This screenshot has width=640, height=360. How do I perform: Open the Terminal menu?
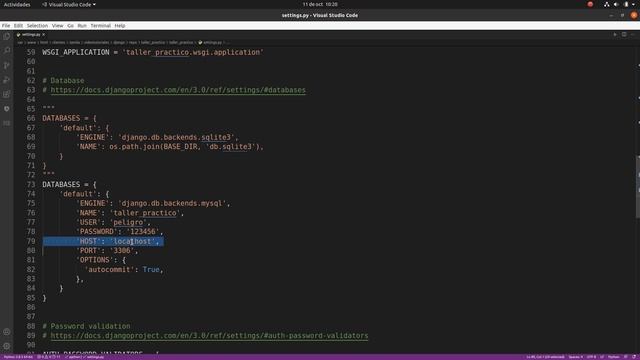[100, 26]
